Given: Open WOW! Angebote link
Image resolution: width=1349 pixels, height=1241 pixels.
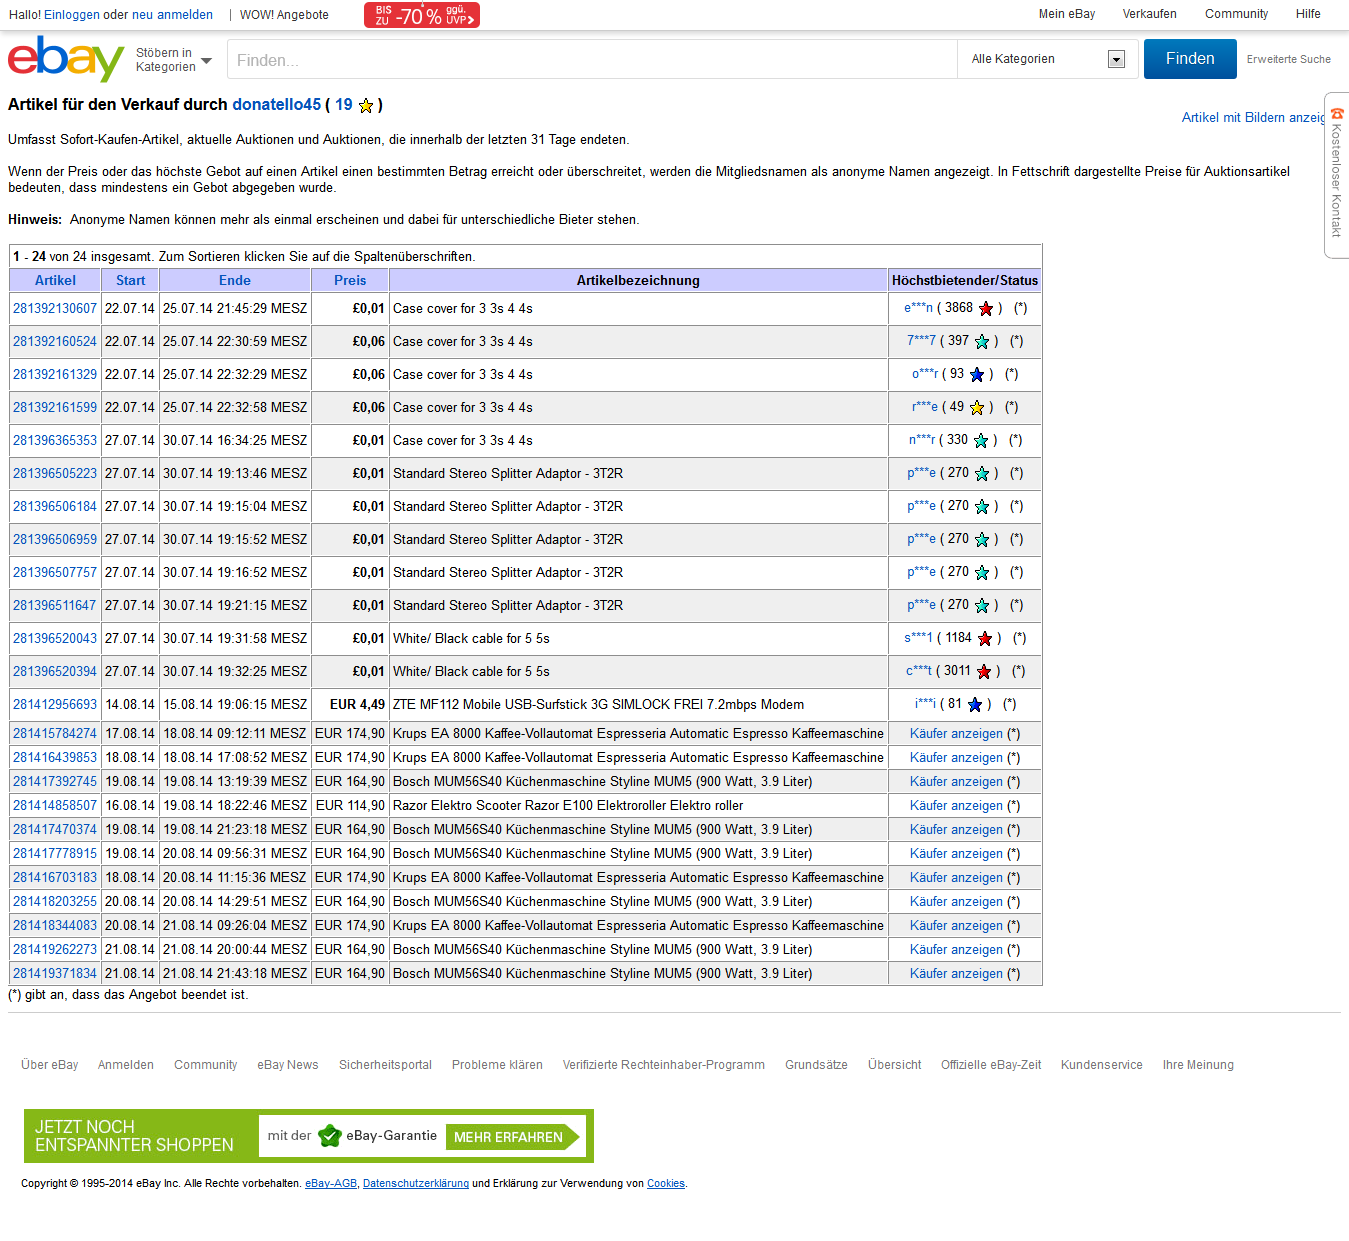Looking at the screenshot, I should tap(284, 15).
